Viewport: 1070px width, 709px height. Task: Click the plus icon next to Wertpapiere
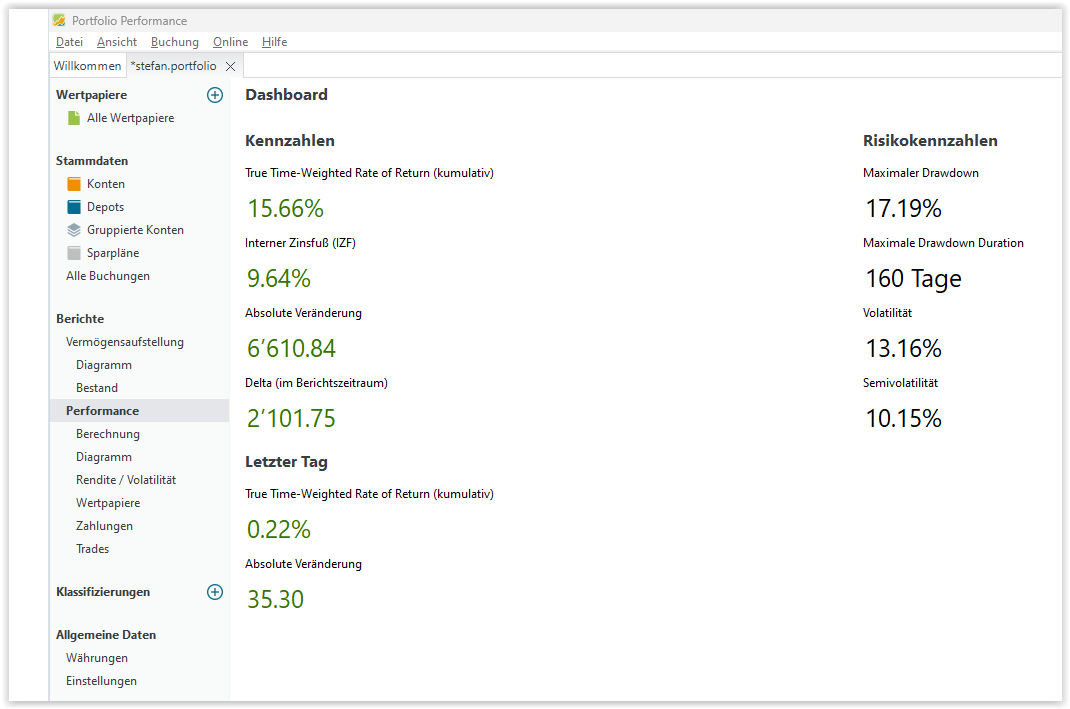pyautogui.click(x=214, y=95)
